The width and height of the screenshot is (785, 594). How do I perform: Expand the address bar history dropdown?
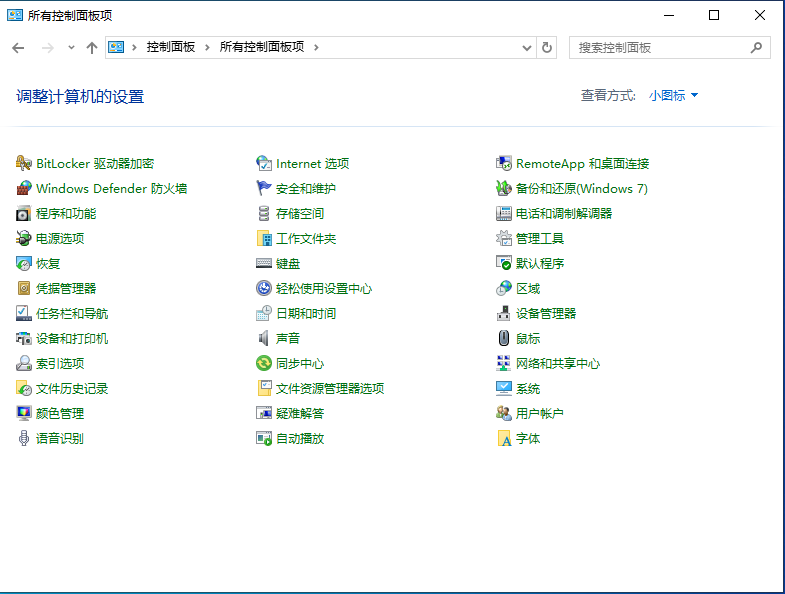pyautogui.click(x=527, y=48)
